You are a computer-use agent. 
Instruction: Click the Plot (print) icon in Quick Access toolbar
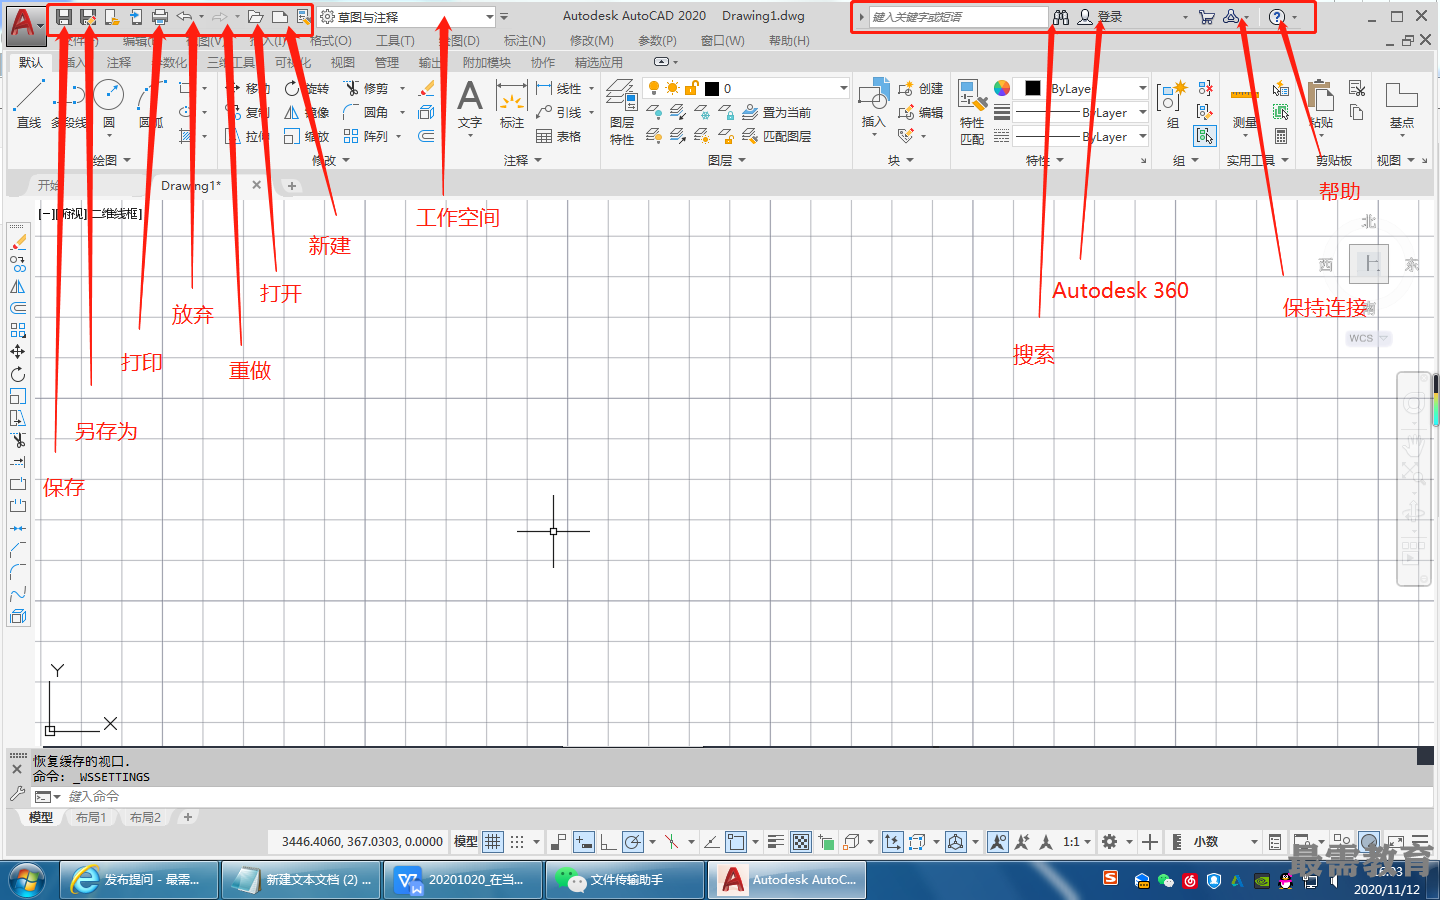click(x=160, y=17)
